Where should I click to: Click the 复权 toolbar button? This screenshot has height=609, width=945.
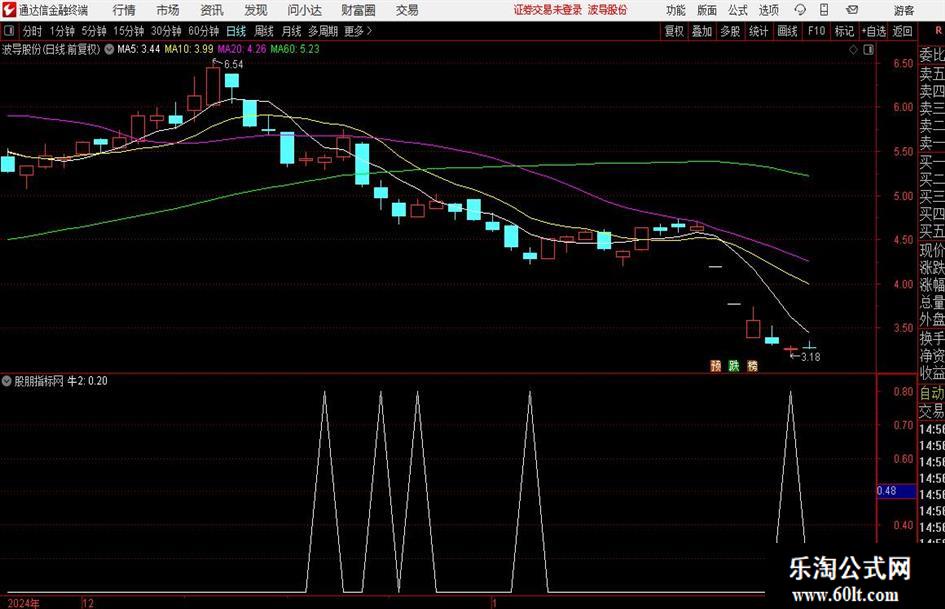[x=674, y=31]
